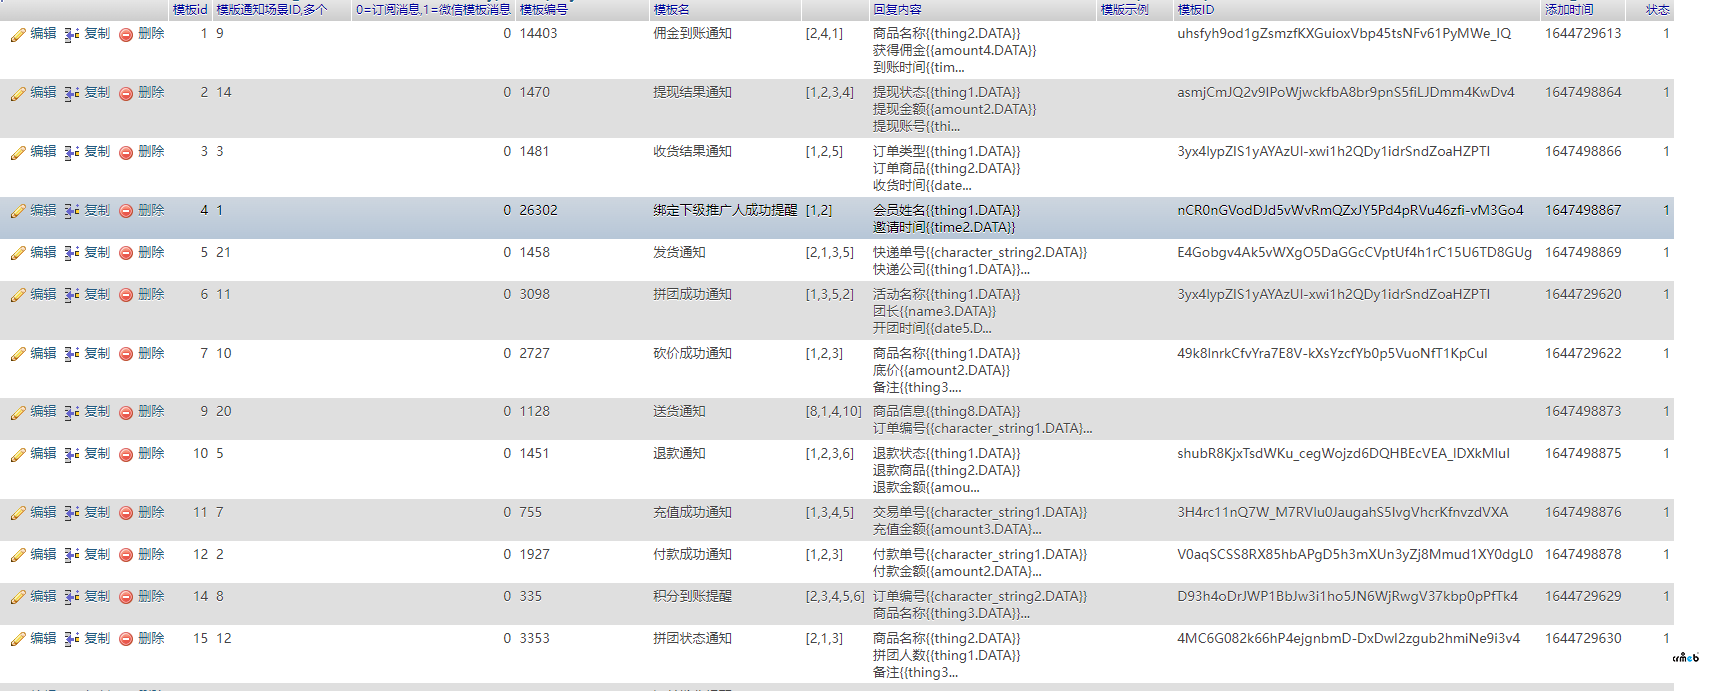The height and width of the screenshot is (691, 1719).
Task: Click template ID starting V0aqSCSS8RX85hbAPgD5h3mXUn3yZj8Mmud1XY0dgL0
Action: pyautogui.click(x=1355, y=555)
